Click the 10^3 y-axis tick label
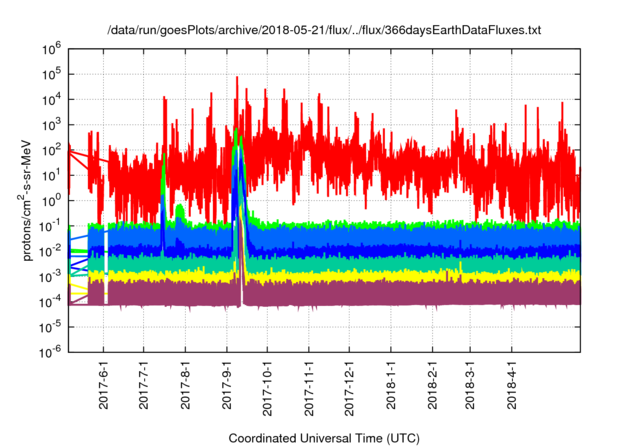Viewport: 640px width, 448px height. 51,125
